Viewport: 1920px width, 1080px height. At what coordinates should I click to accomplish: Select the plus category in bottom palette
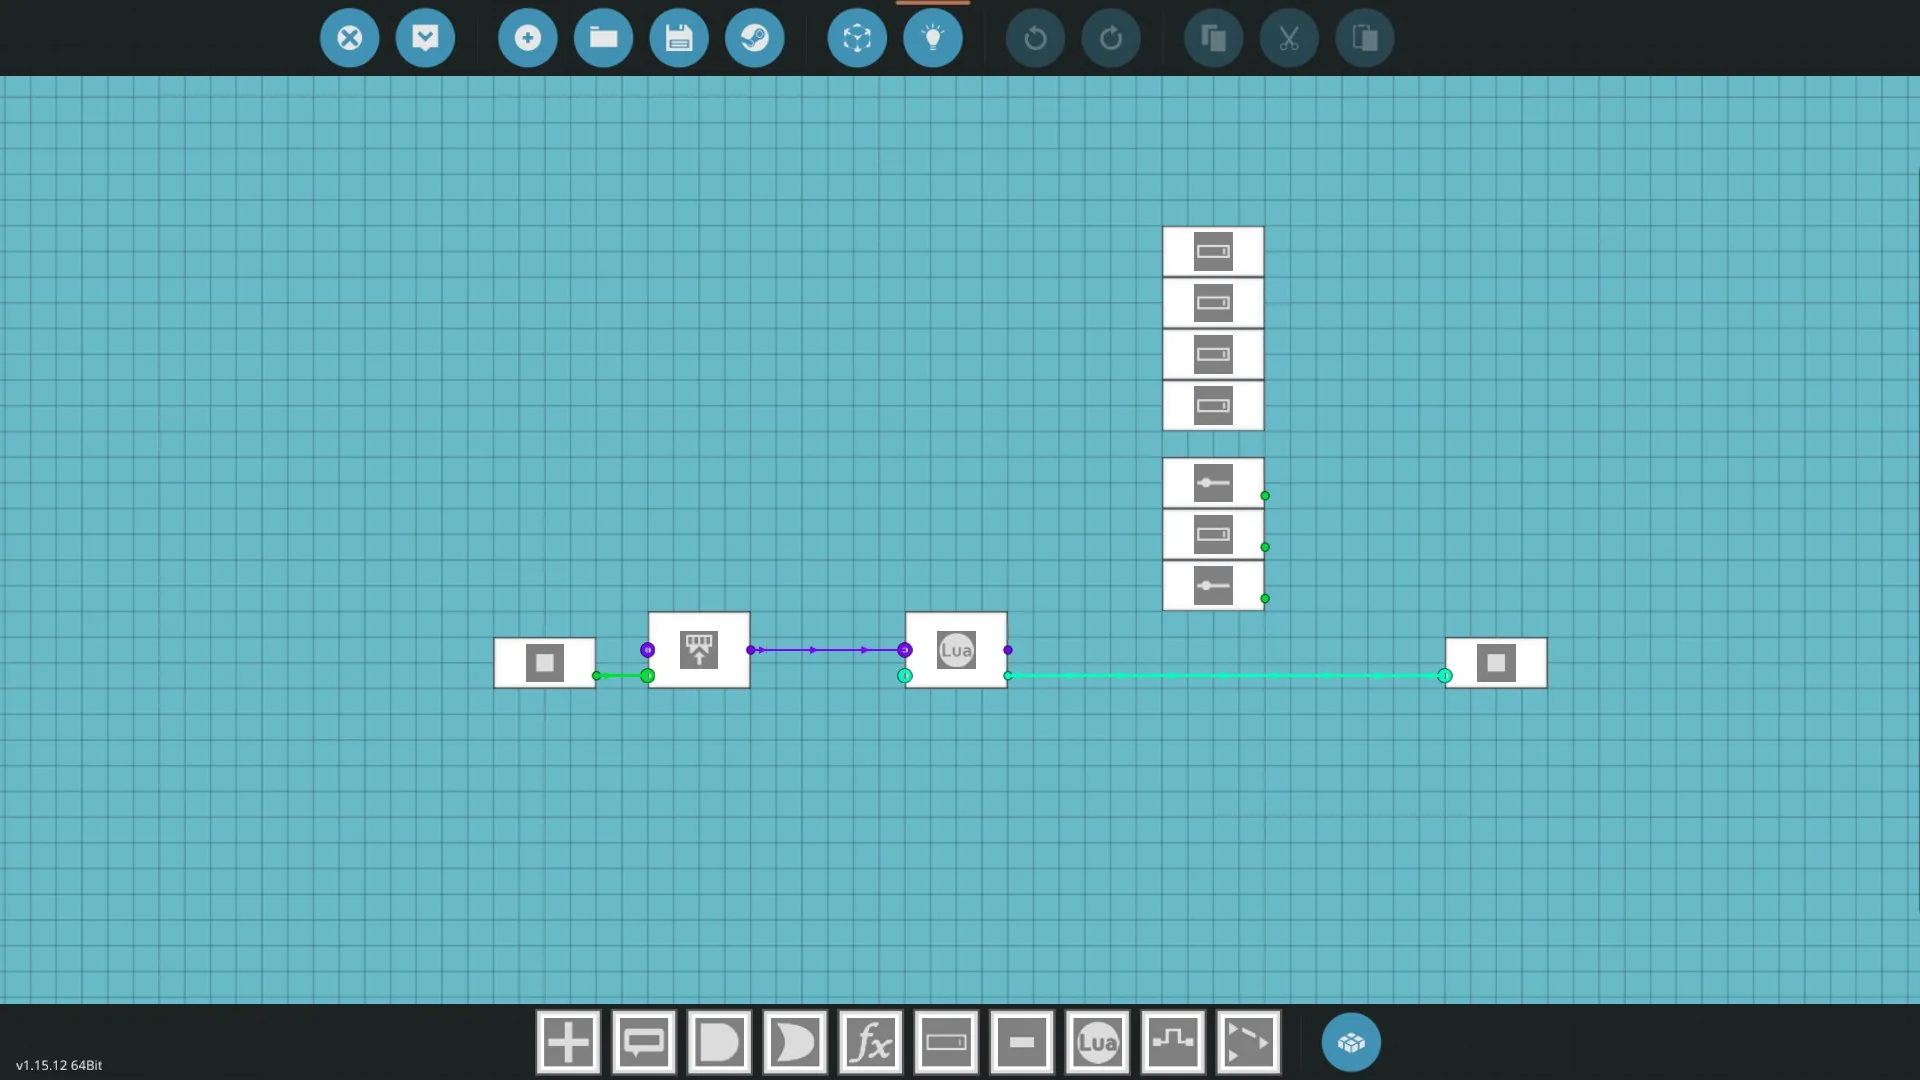(x=568, y=1043)
